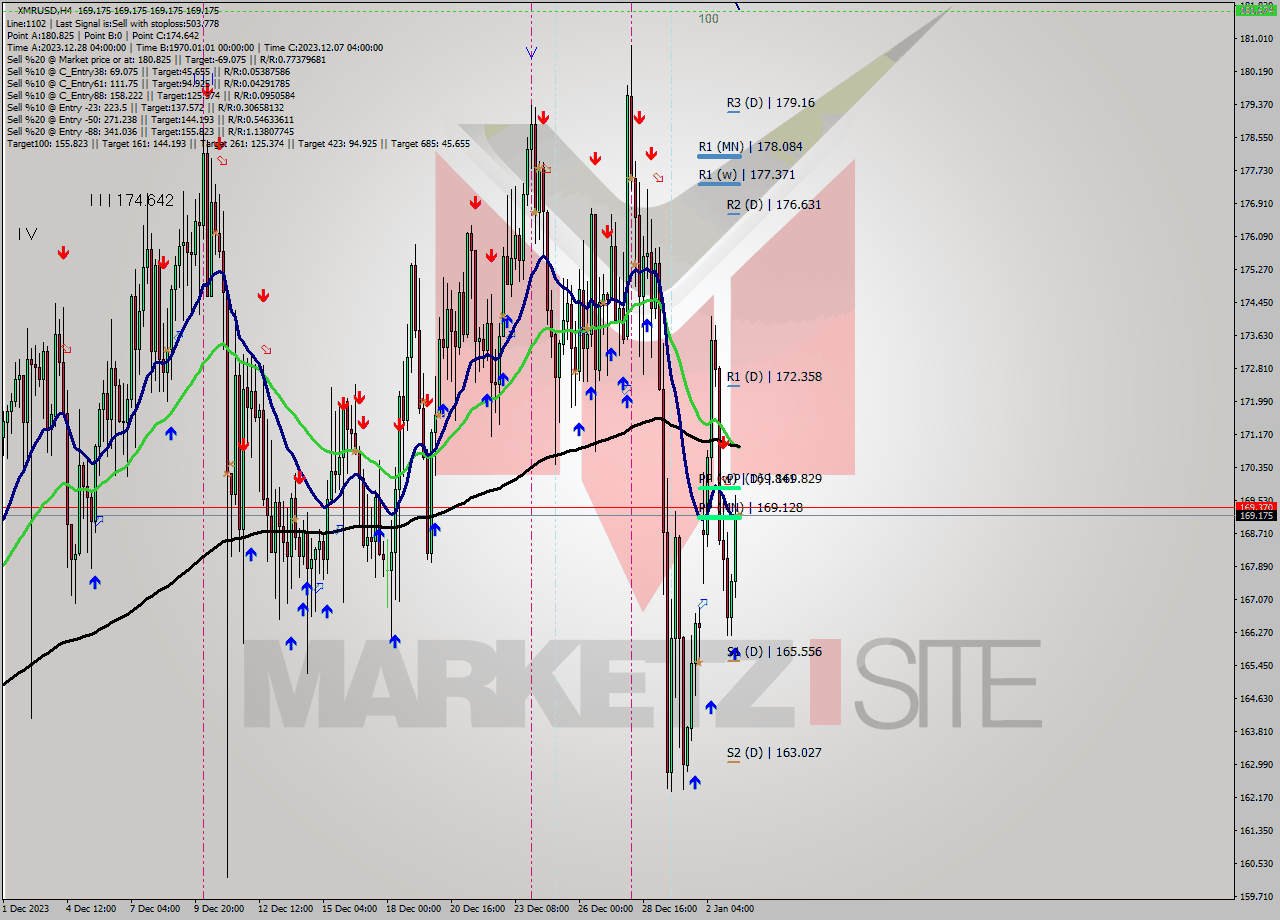Click the '20 Dec 16:00' time label
Screen dimensions: 1280x920
477,909
